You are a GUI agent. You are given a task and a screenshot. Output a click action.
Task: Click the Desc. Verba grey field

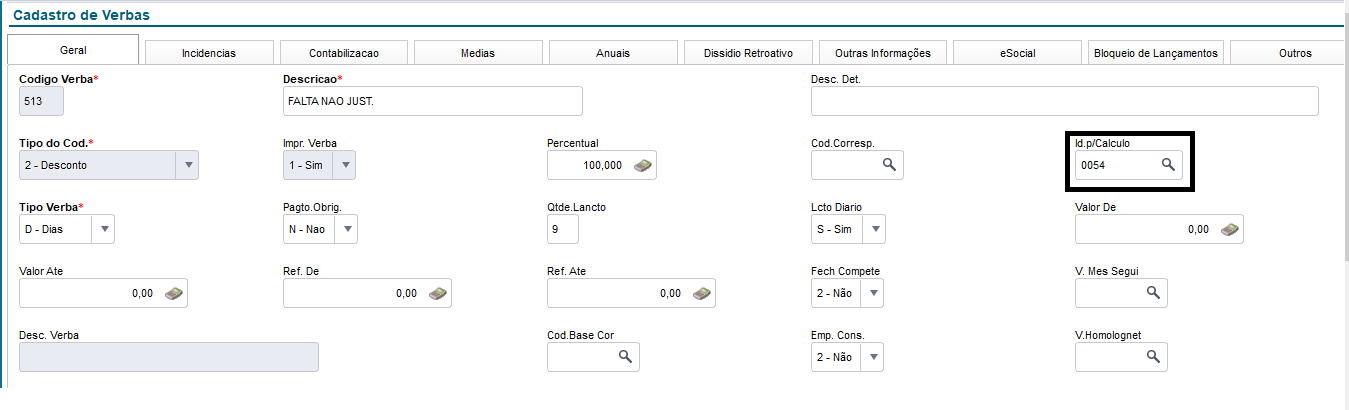169,357
